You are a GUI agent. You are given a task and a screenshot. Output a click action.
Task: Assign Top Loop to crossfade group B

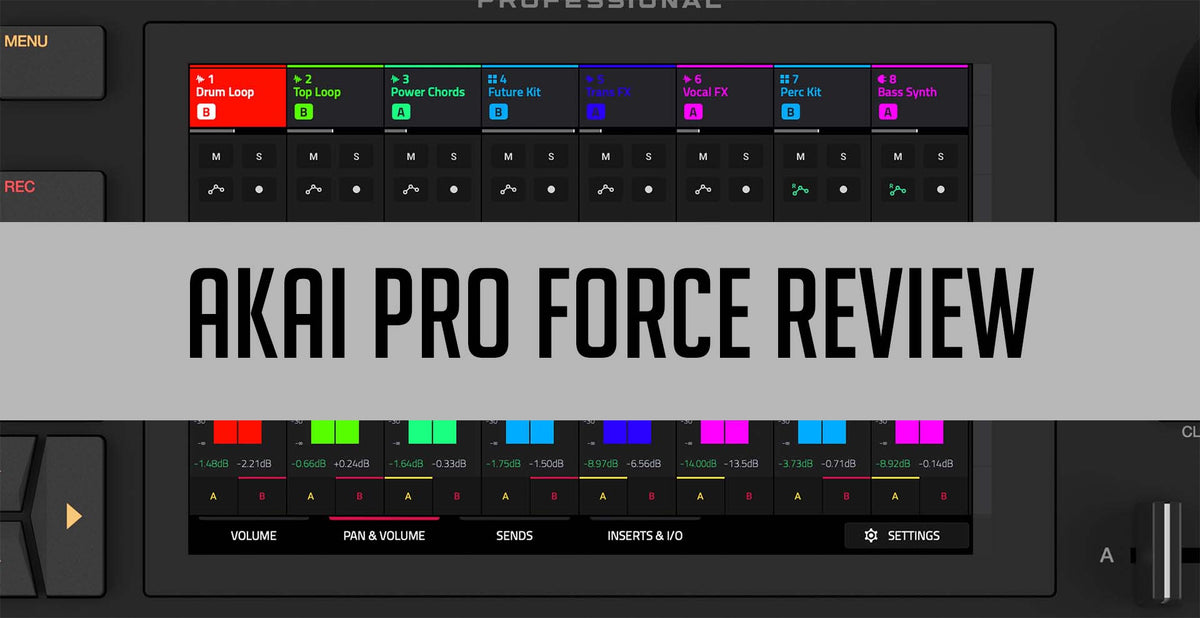pyautogui.click(x=358, y=496)
